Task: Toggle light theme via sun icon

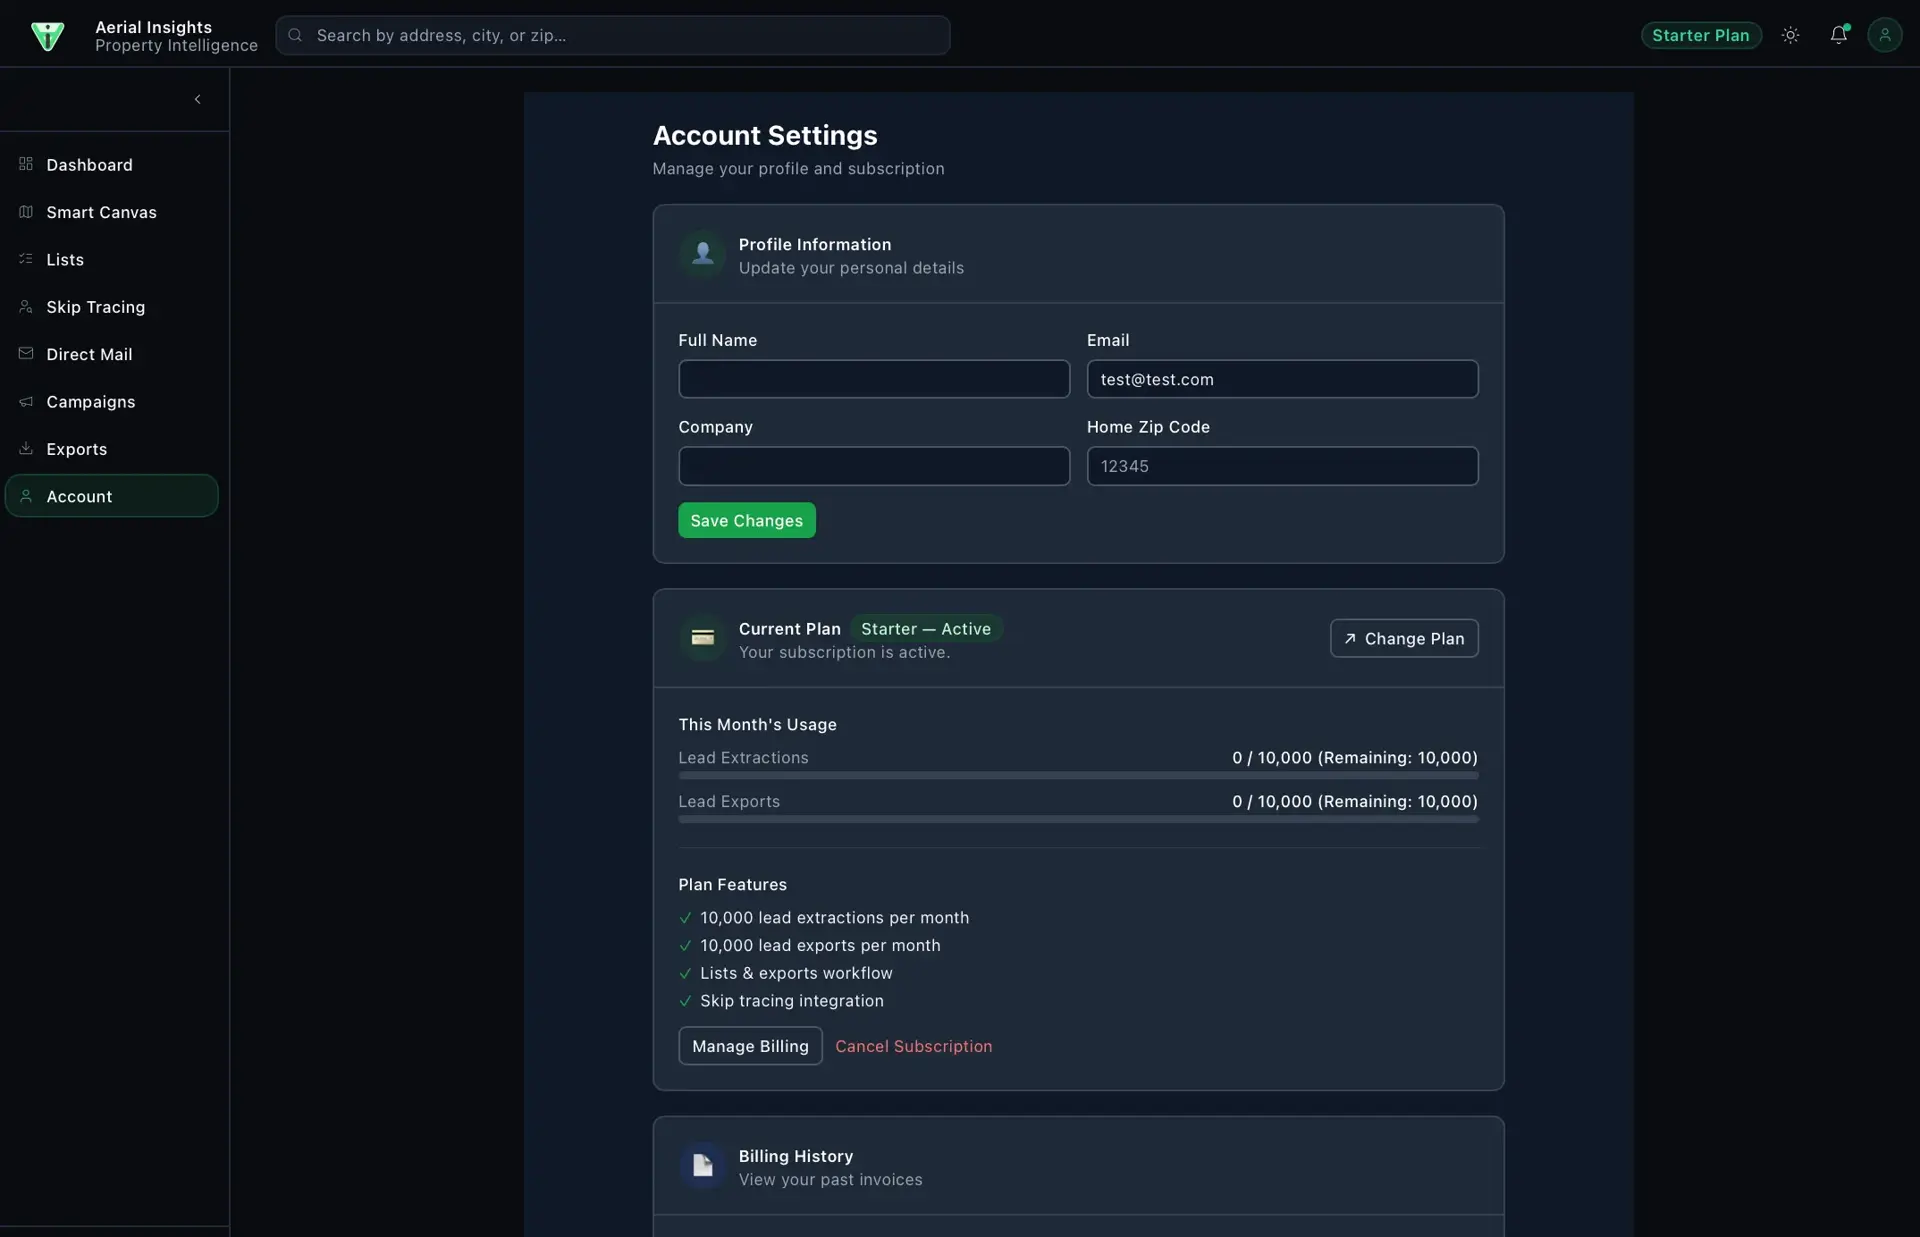Action: [x=1790, y=35]
